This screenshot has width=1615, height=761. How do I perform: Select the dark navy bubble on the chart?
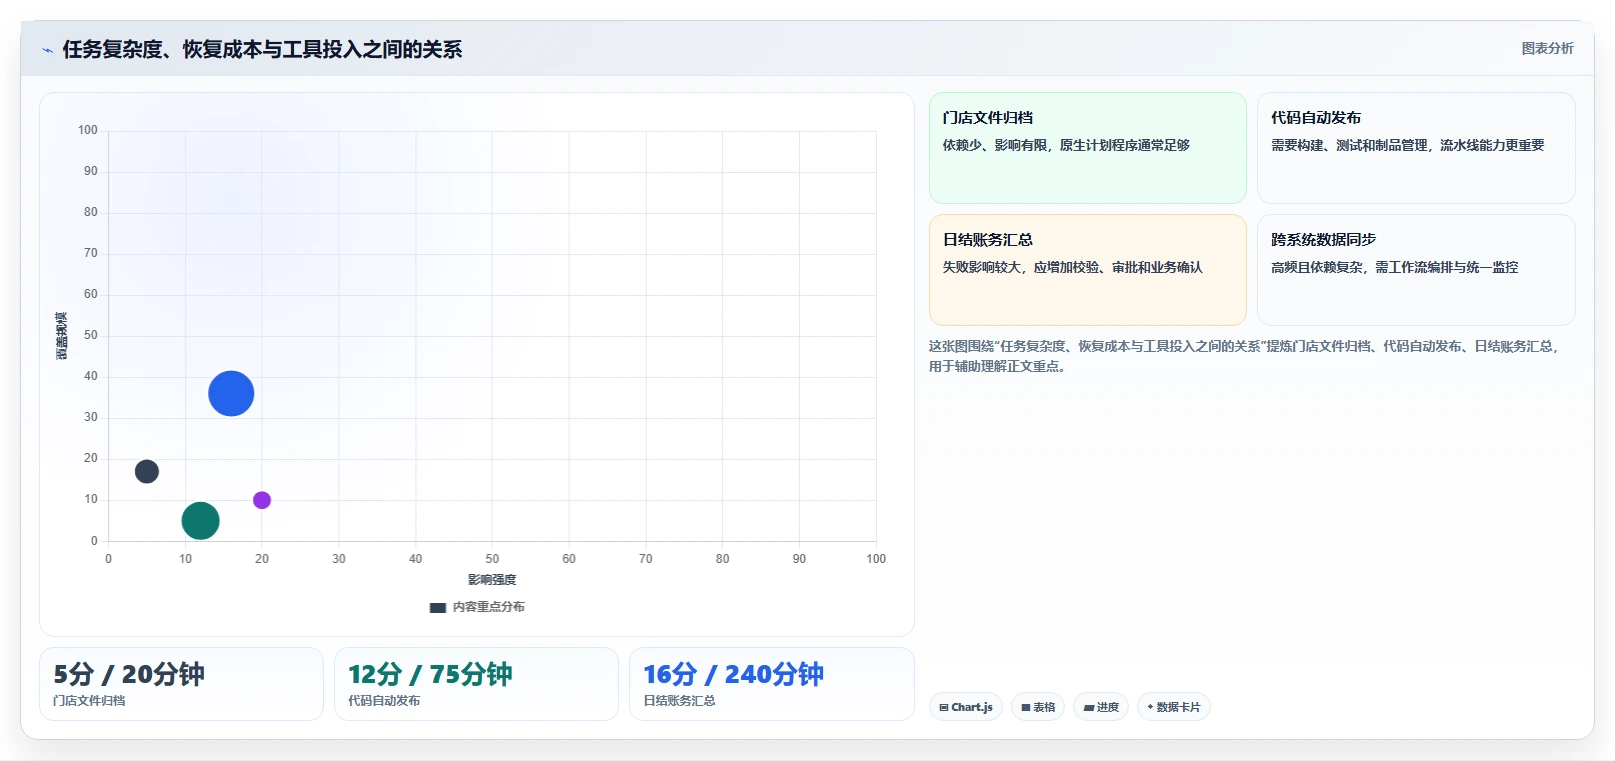[147, 471]
